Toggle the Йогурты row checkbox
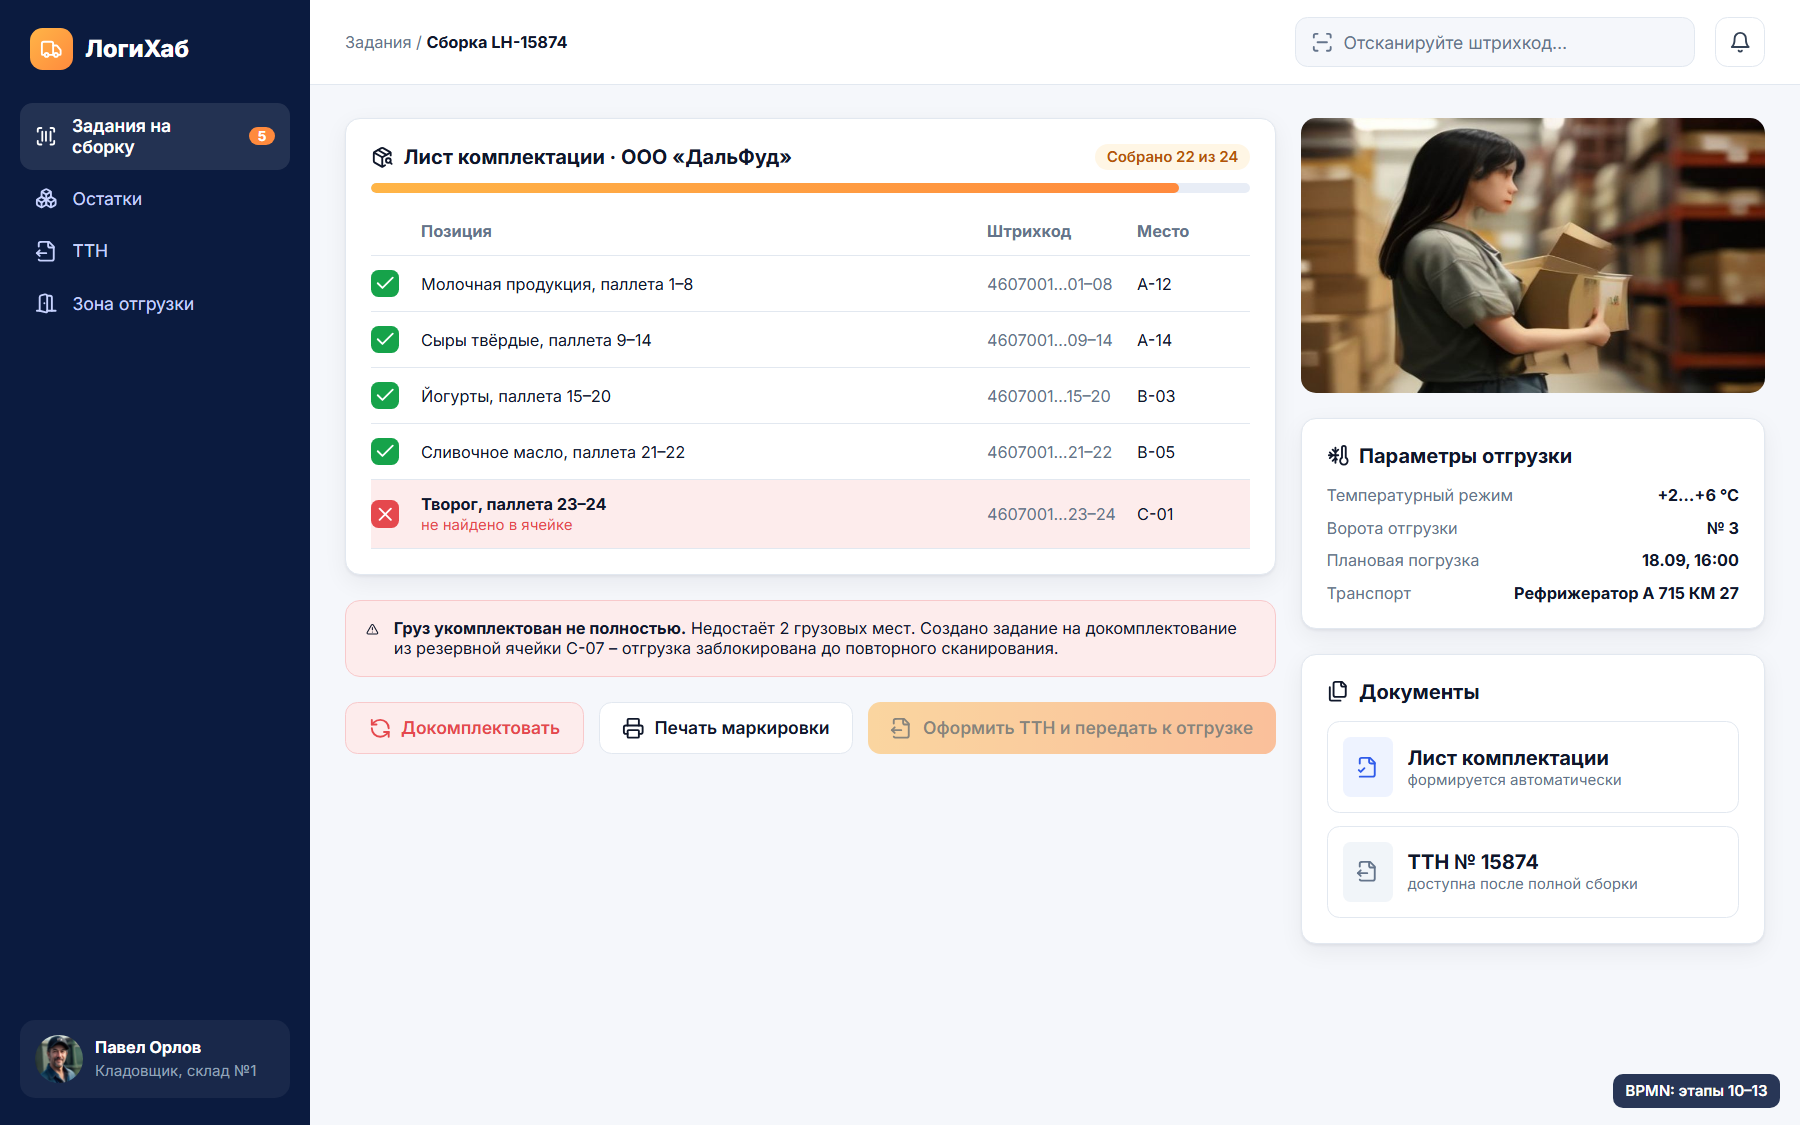1800x1125 pixels. click(385, 396)
